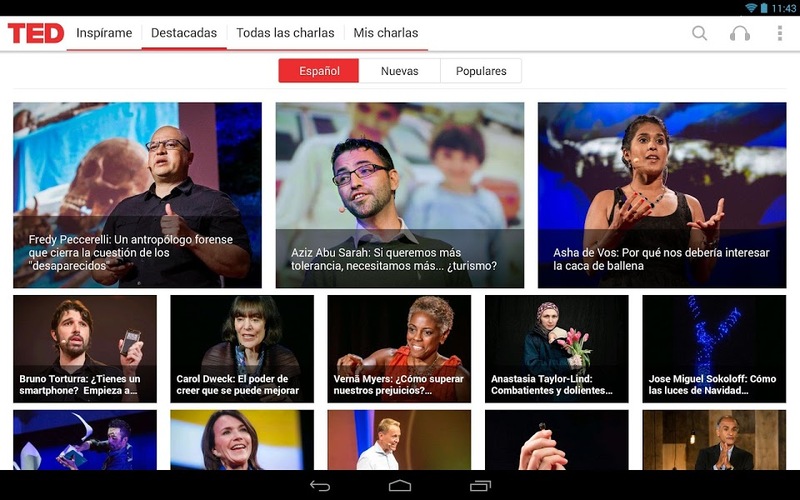
Task: Open the Todas las charlas tab
Action: 285,33
